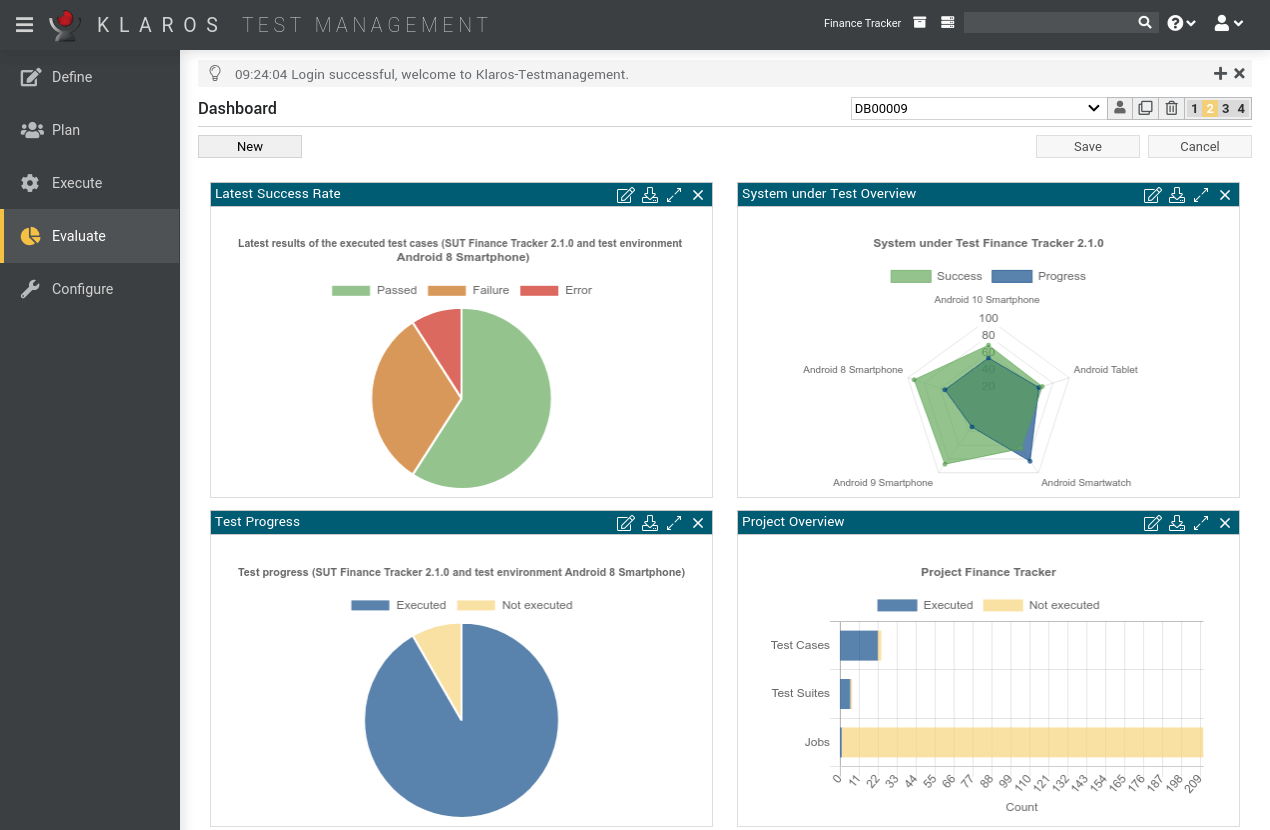Image resolution: width=1270 pixels, height=830 pixels.
Task: Save the dashboard
Action: pyautogui.click(x=1088, y=146)
